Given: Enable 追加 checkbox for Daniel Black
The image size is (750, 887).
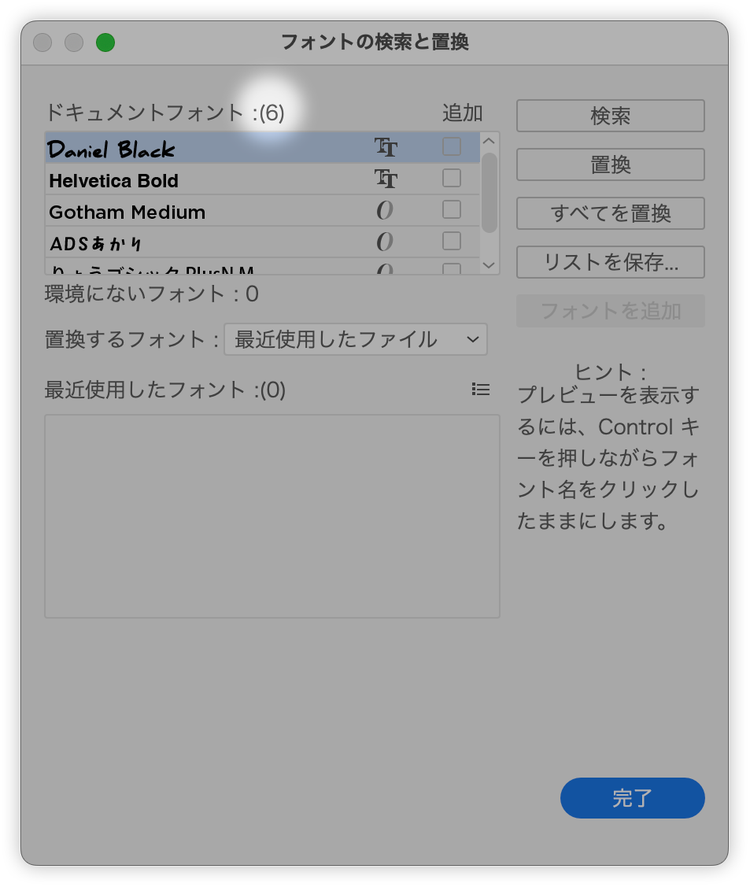Looking at the screenshot, I should [452, 148].
